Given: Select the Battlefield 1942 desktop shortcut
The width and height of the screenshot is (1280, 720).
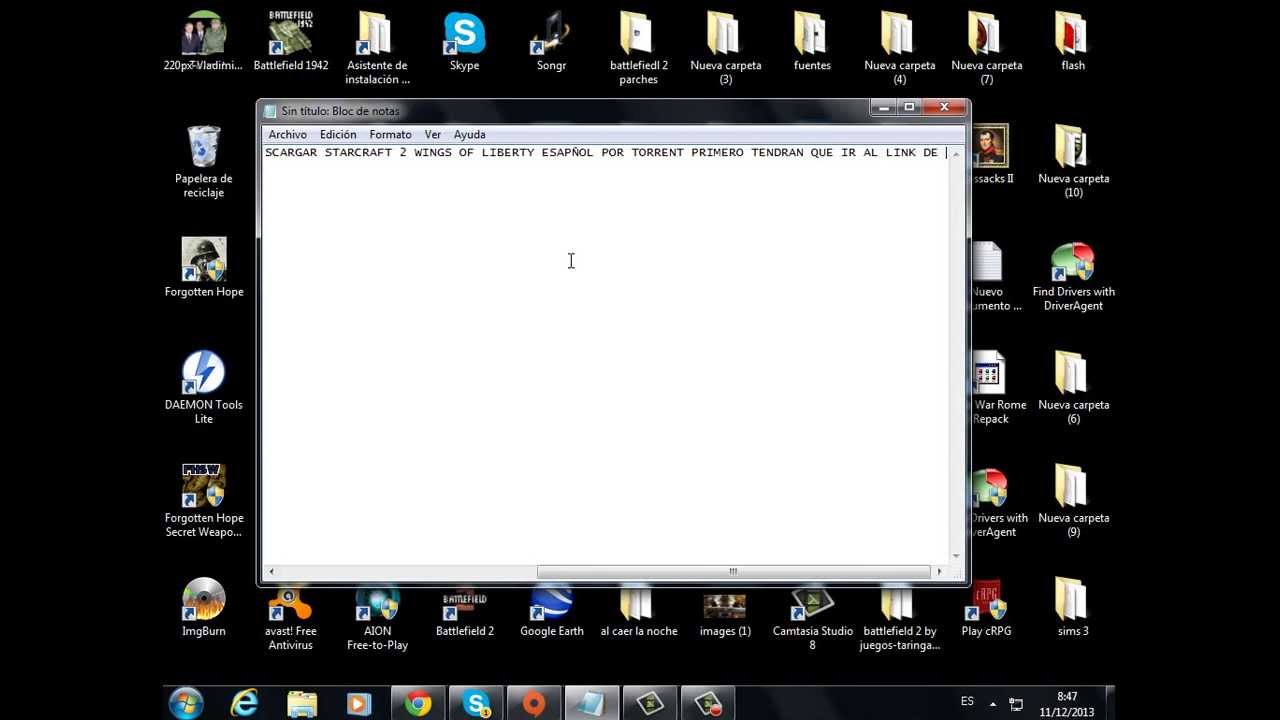Looking at the screenshot, I should point(290,42).
